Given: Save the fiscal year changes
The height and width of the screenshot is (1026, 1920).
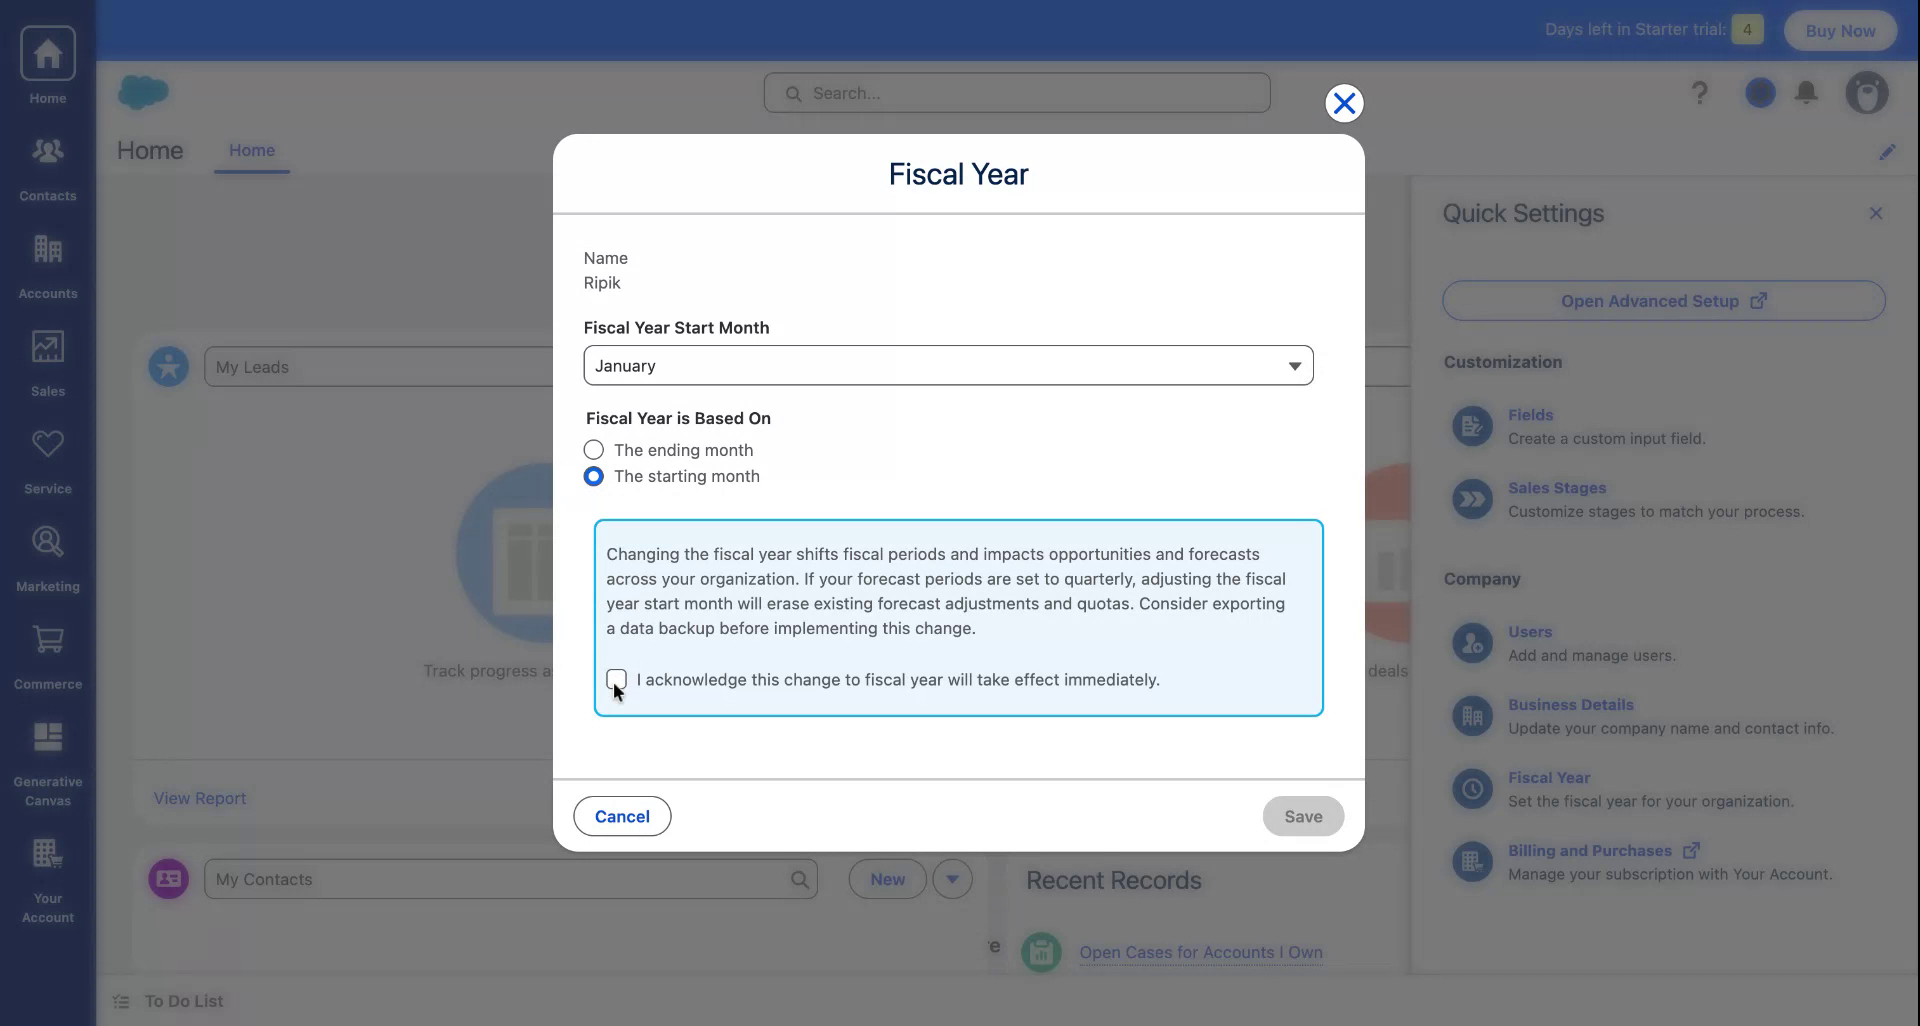Looking at the screenshot, I should (1303, 816).
